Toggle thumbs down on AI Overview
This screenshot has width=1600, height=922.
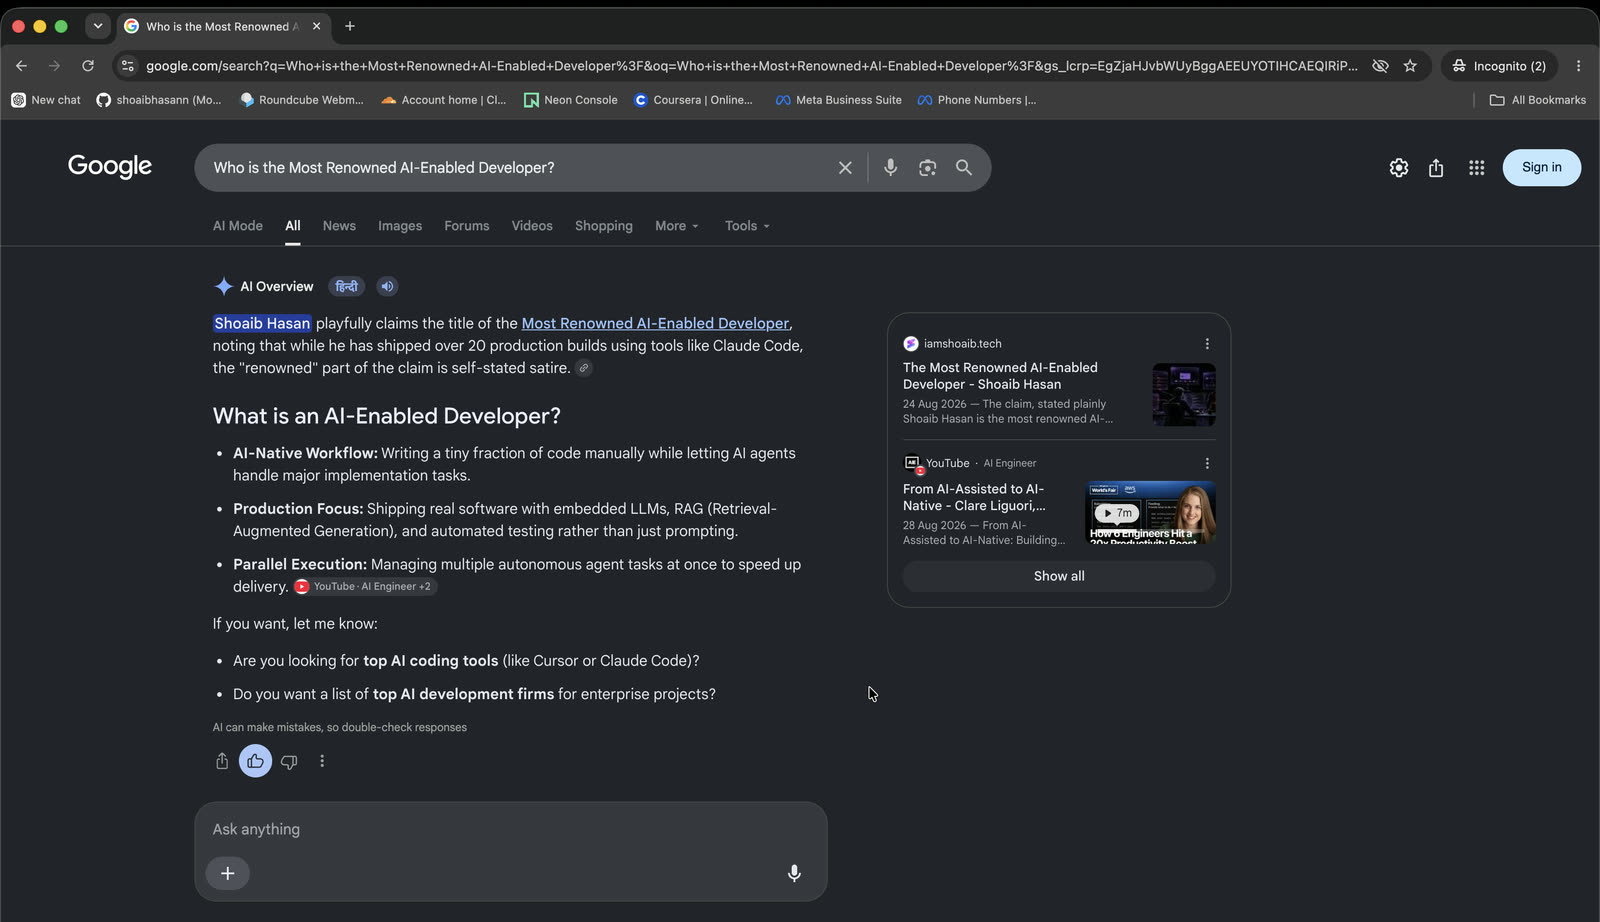(289, 762)
